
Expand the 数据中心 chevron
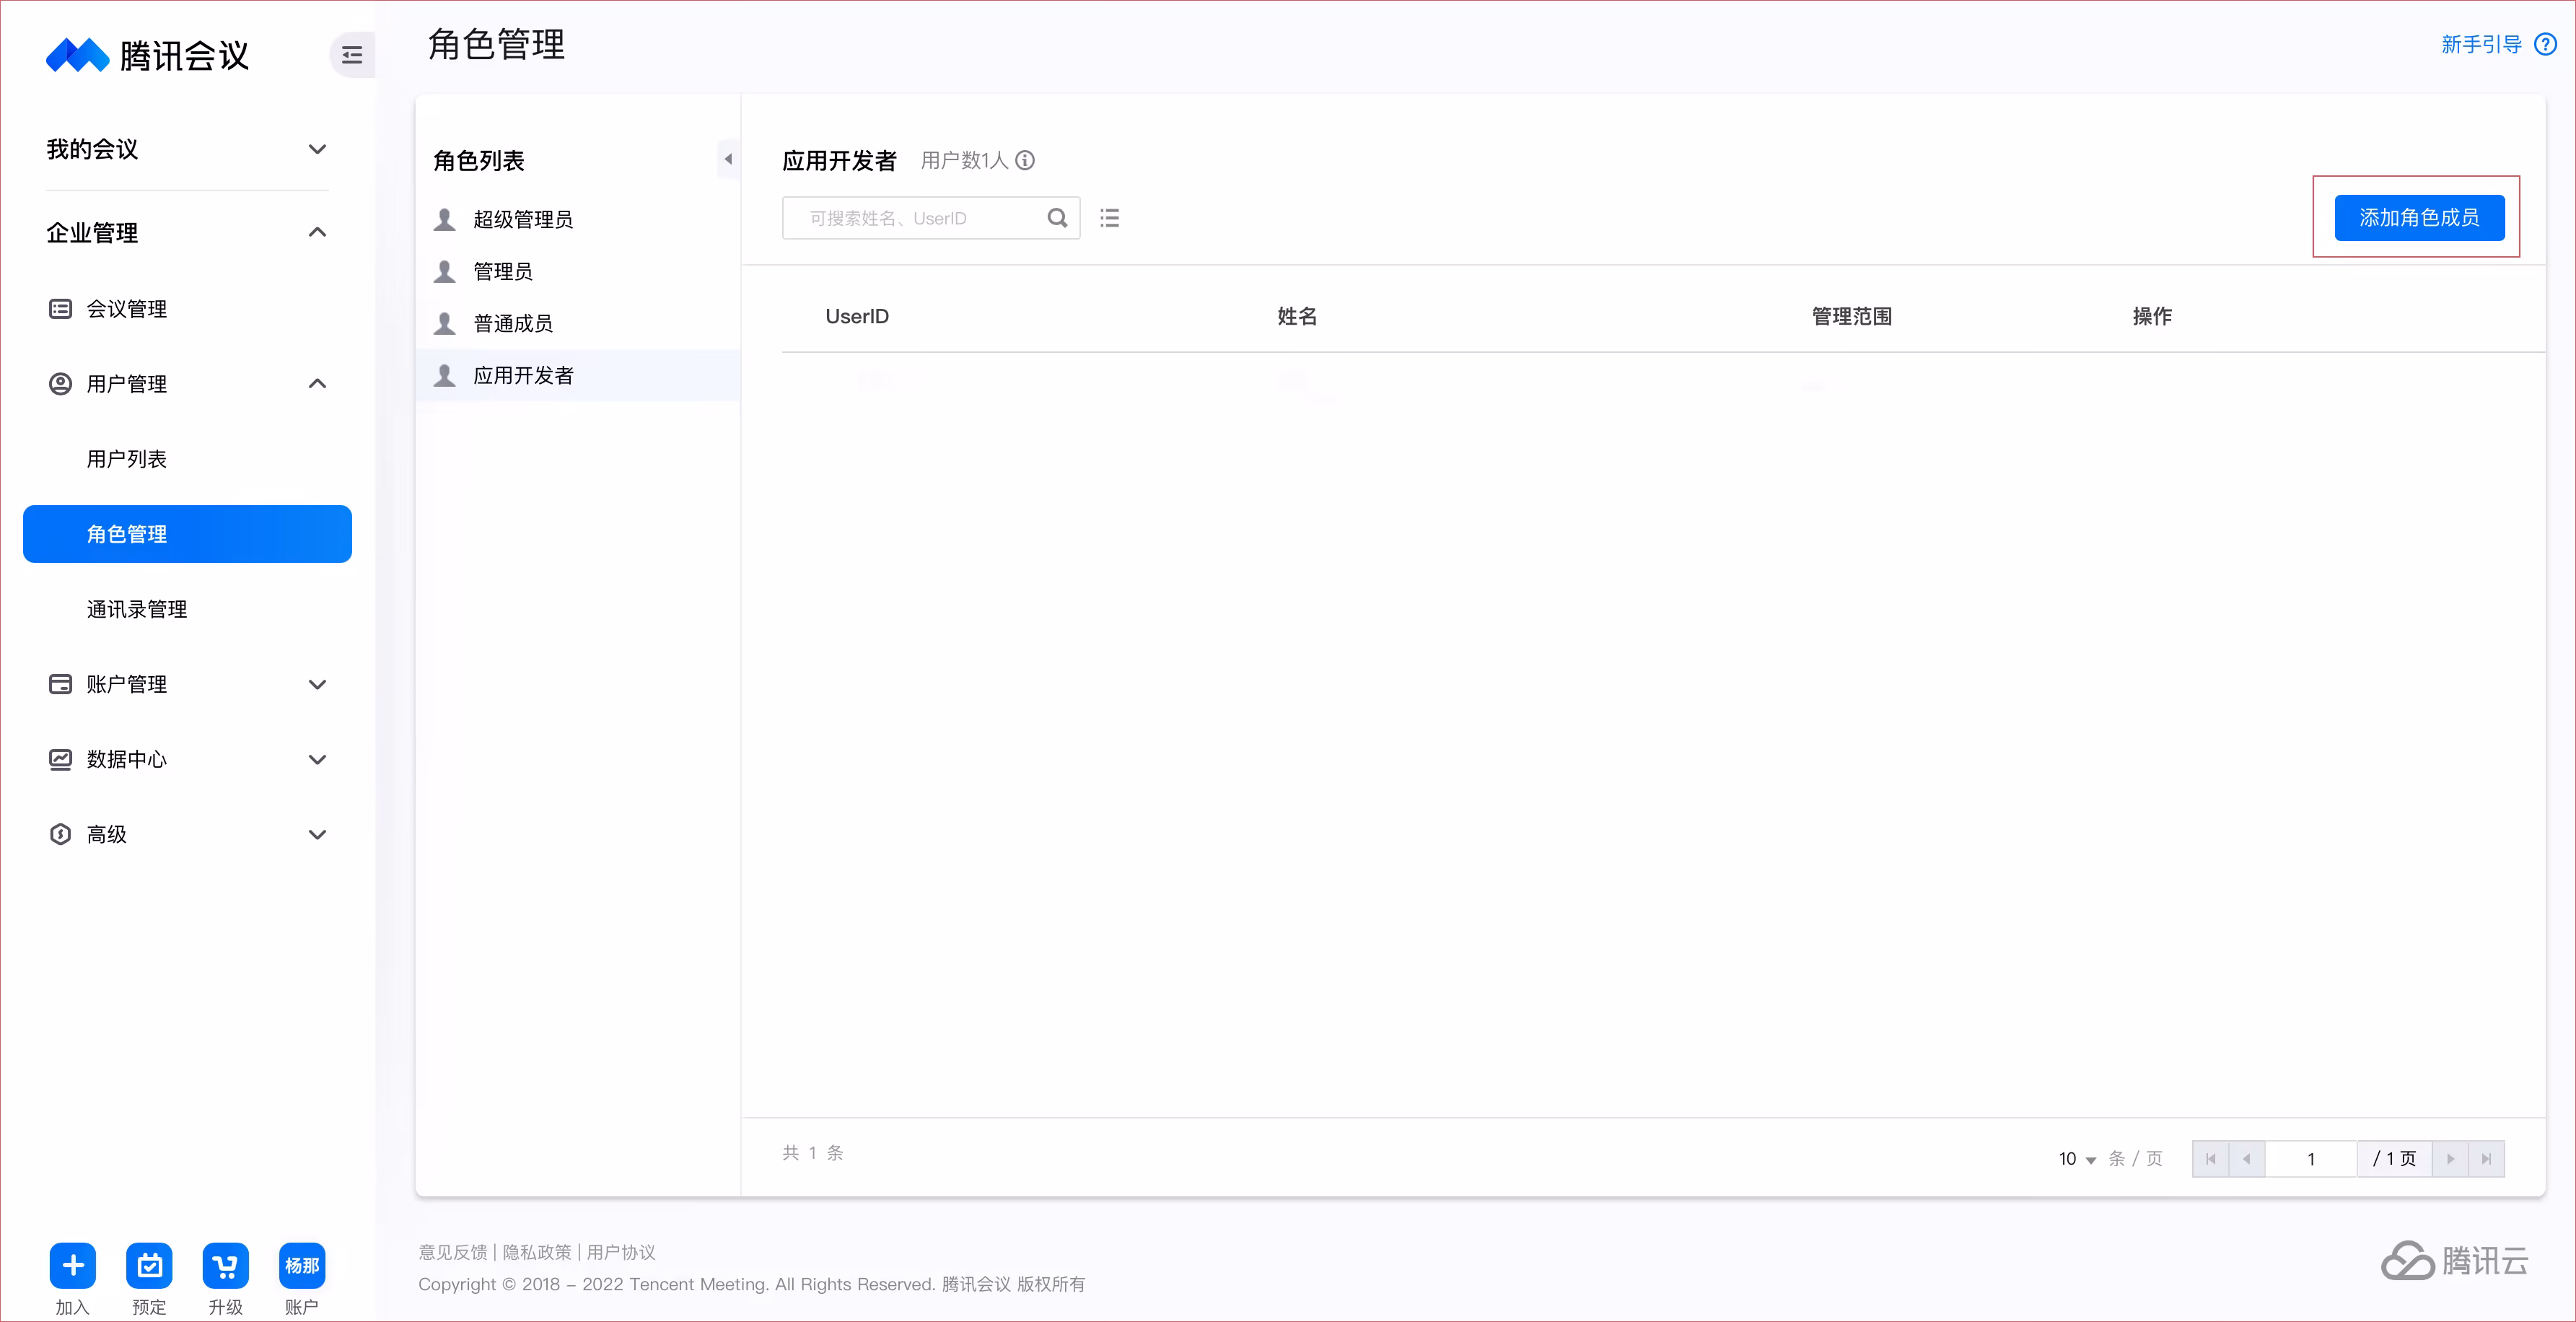[317, 759]
